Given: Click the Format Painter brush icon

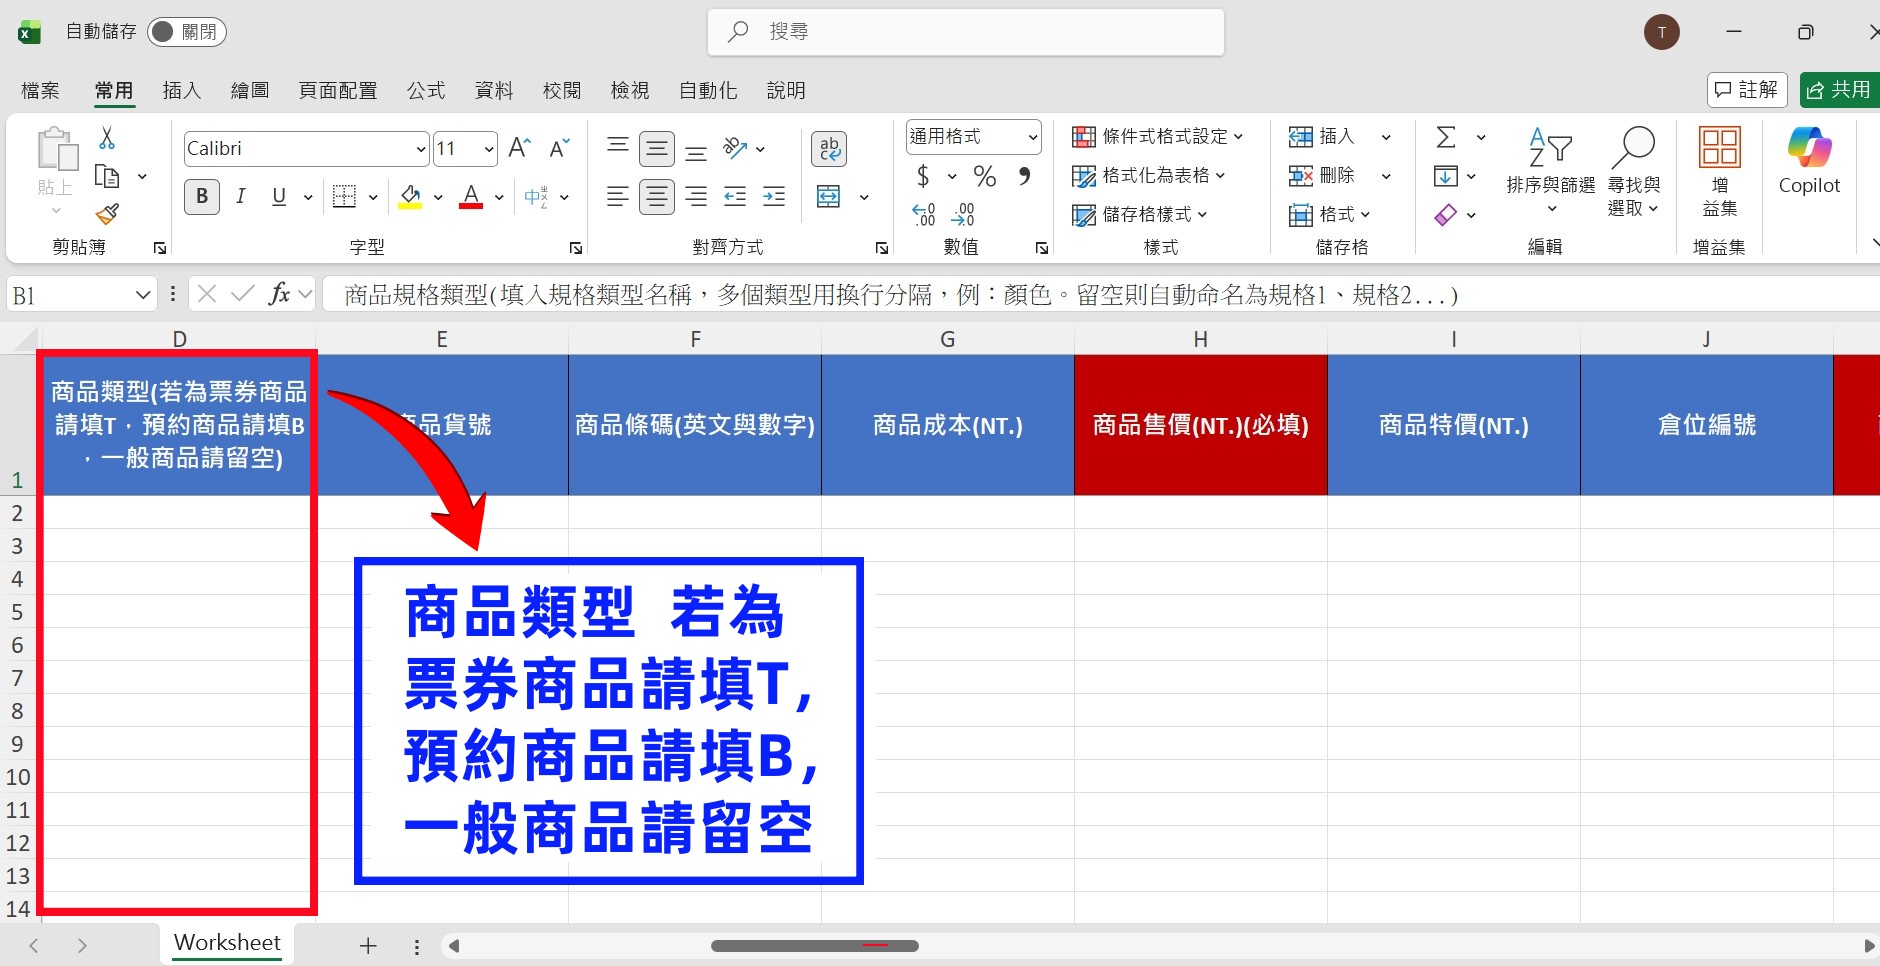Looking at the screenshot, I should point(107,213).
